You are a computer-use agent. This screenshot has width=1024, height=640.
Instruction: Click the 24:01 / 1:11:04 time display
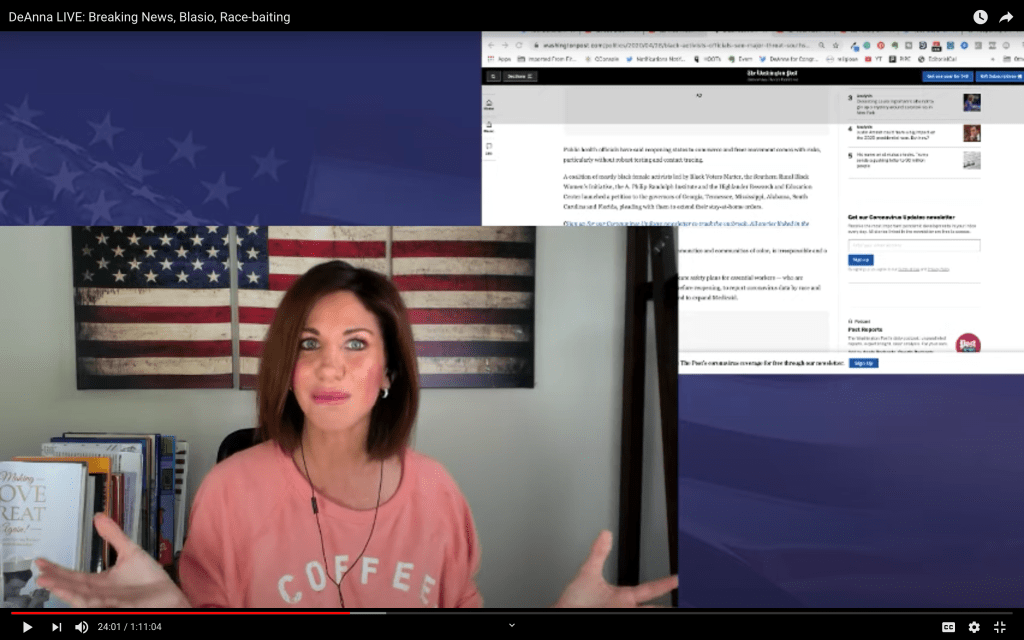(x=129, y=627)
